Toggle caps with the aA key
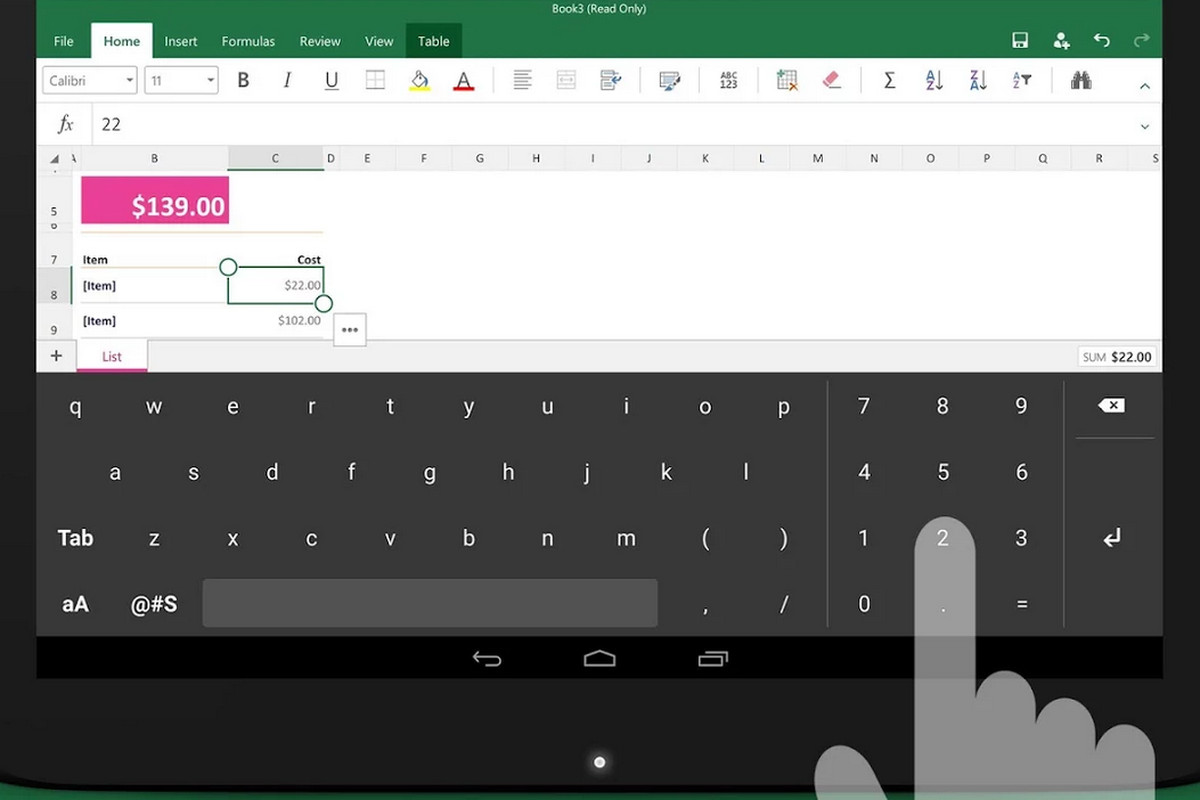 pyautogui.click(x=75, y=604)
